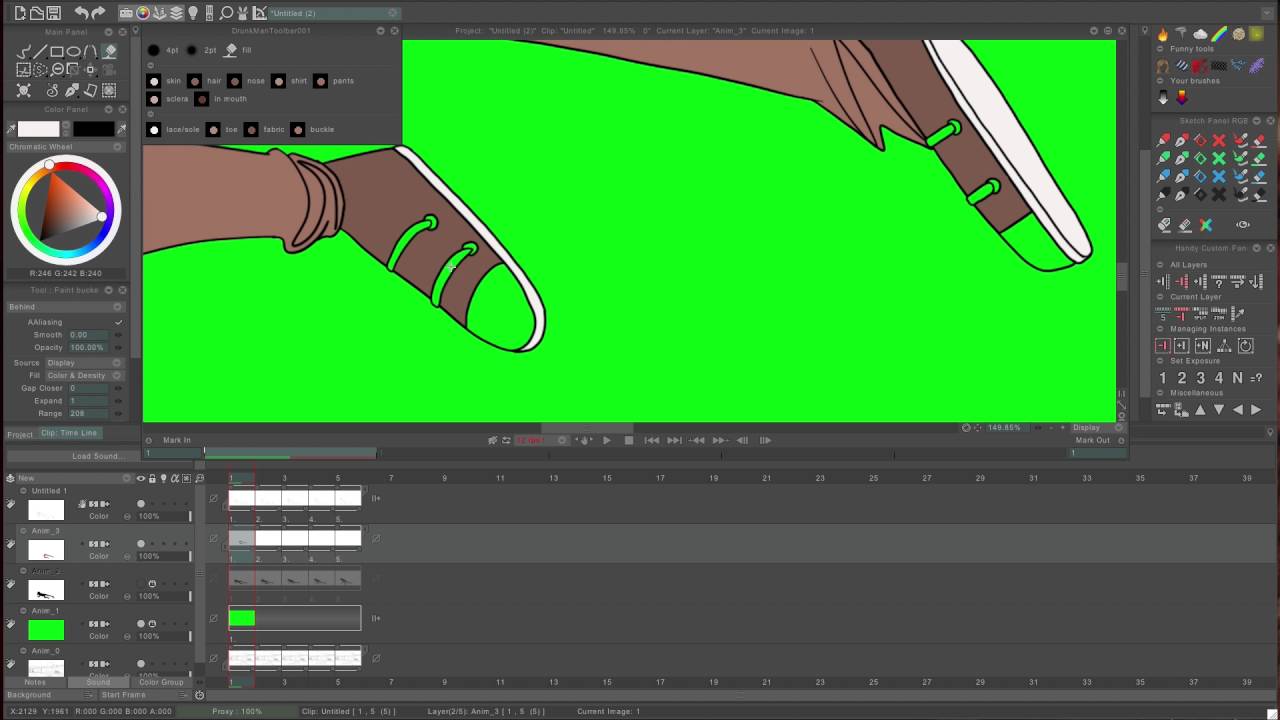Switch to the Clip: Time Line tab

69,433
